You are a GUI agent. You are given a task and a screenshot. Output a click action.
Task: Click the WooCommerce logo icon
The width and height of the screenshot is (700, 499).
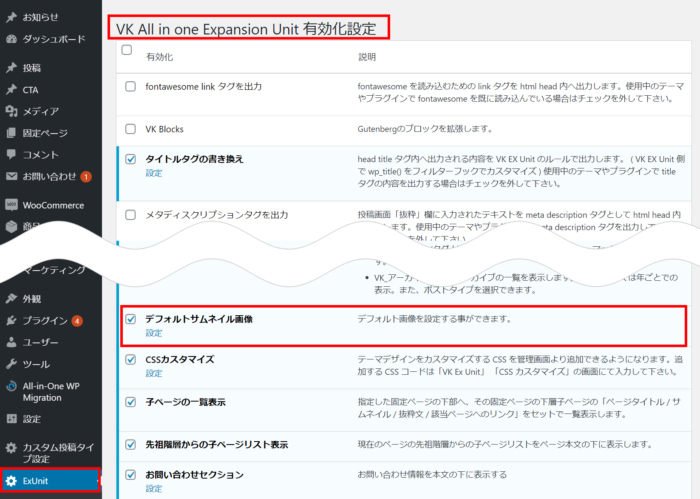(x=11, y=205)
